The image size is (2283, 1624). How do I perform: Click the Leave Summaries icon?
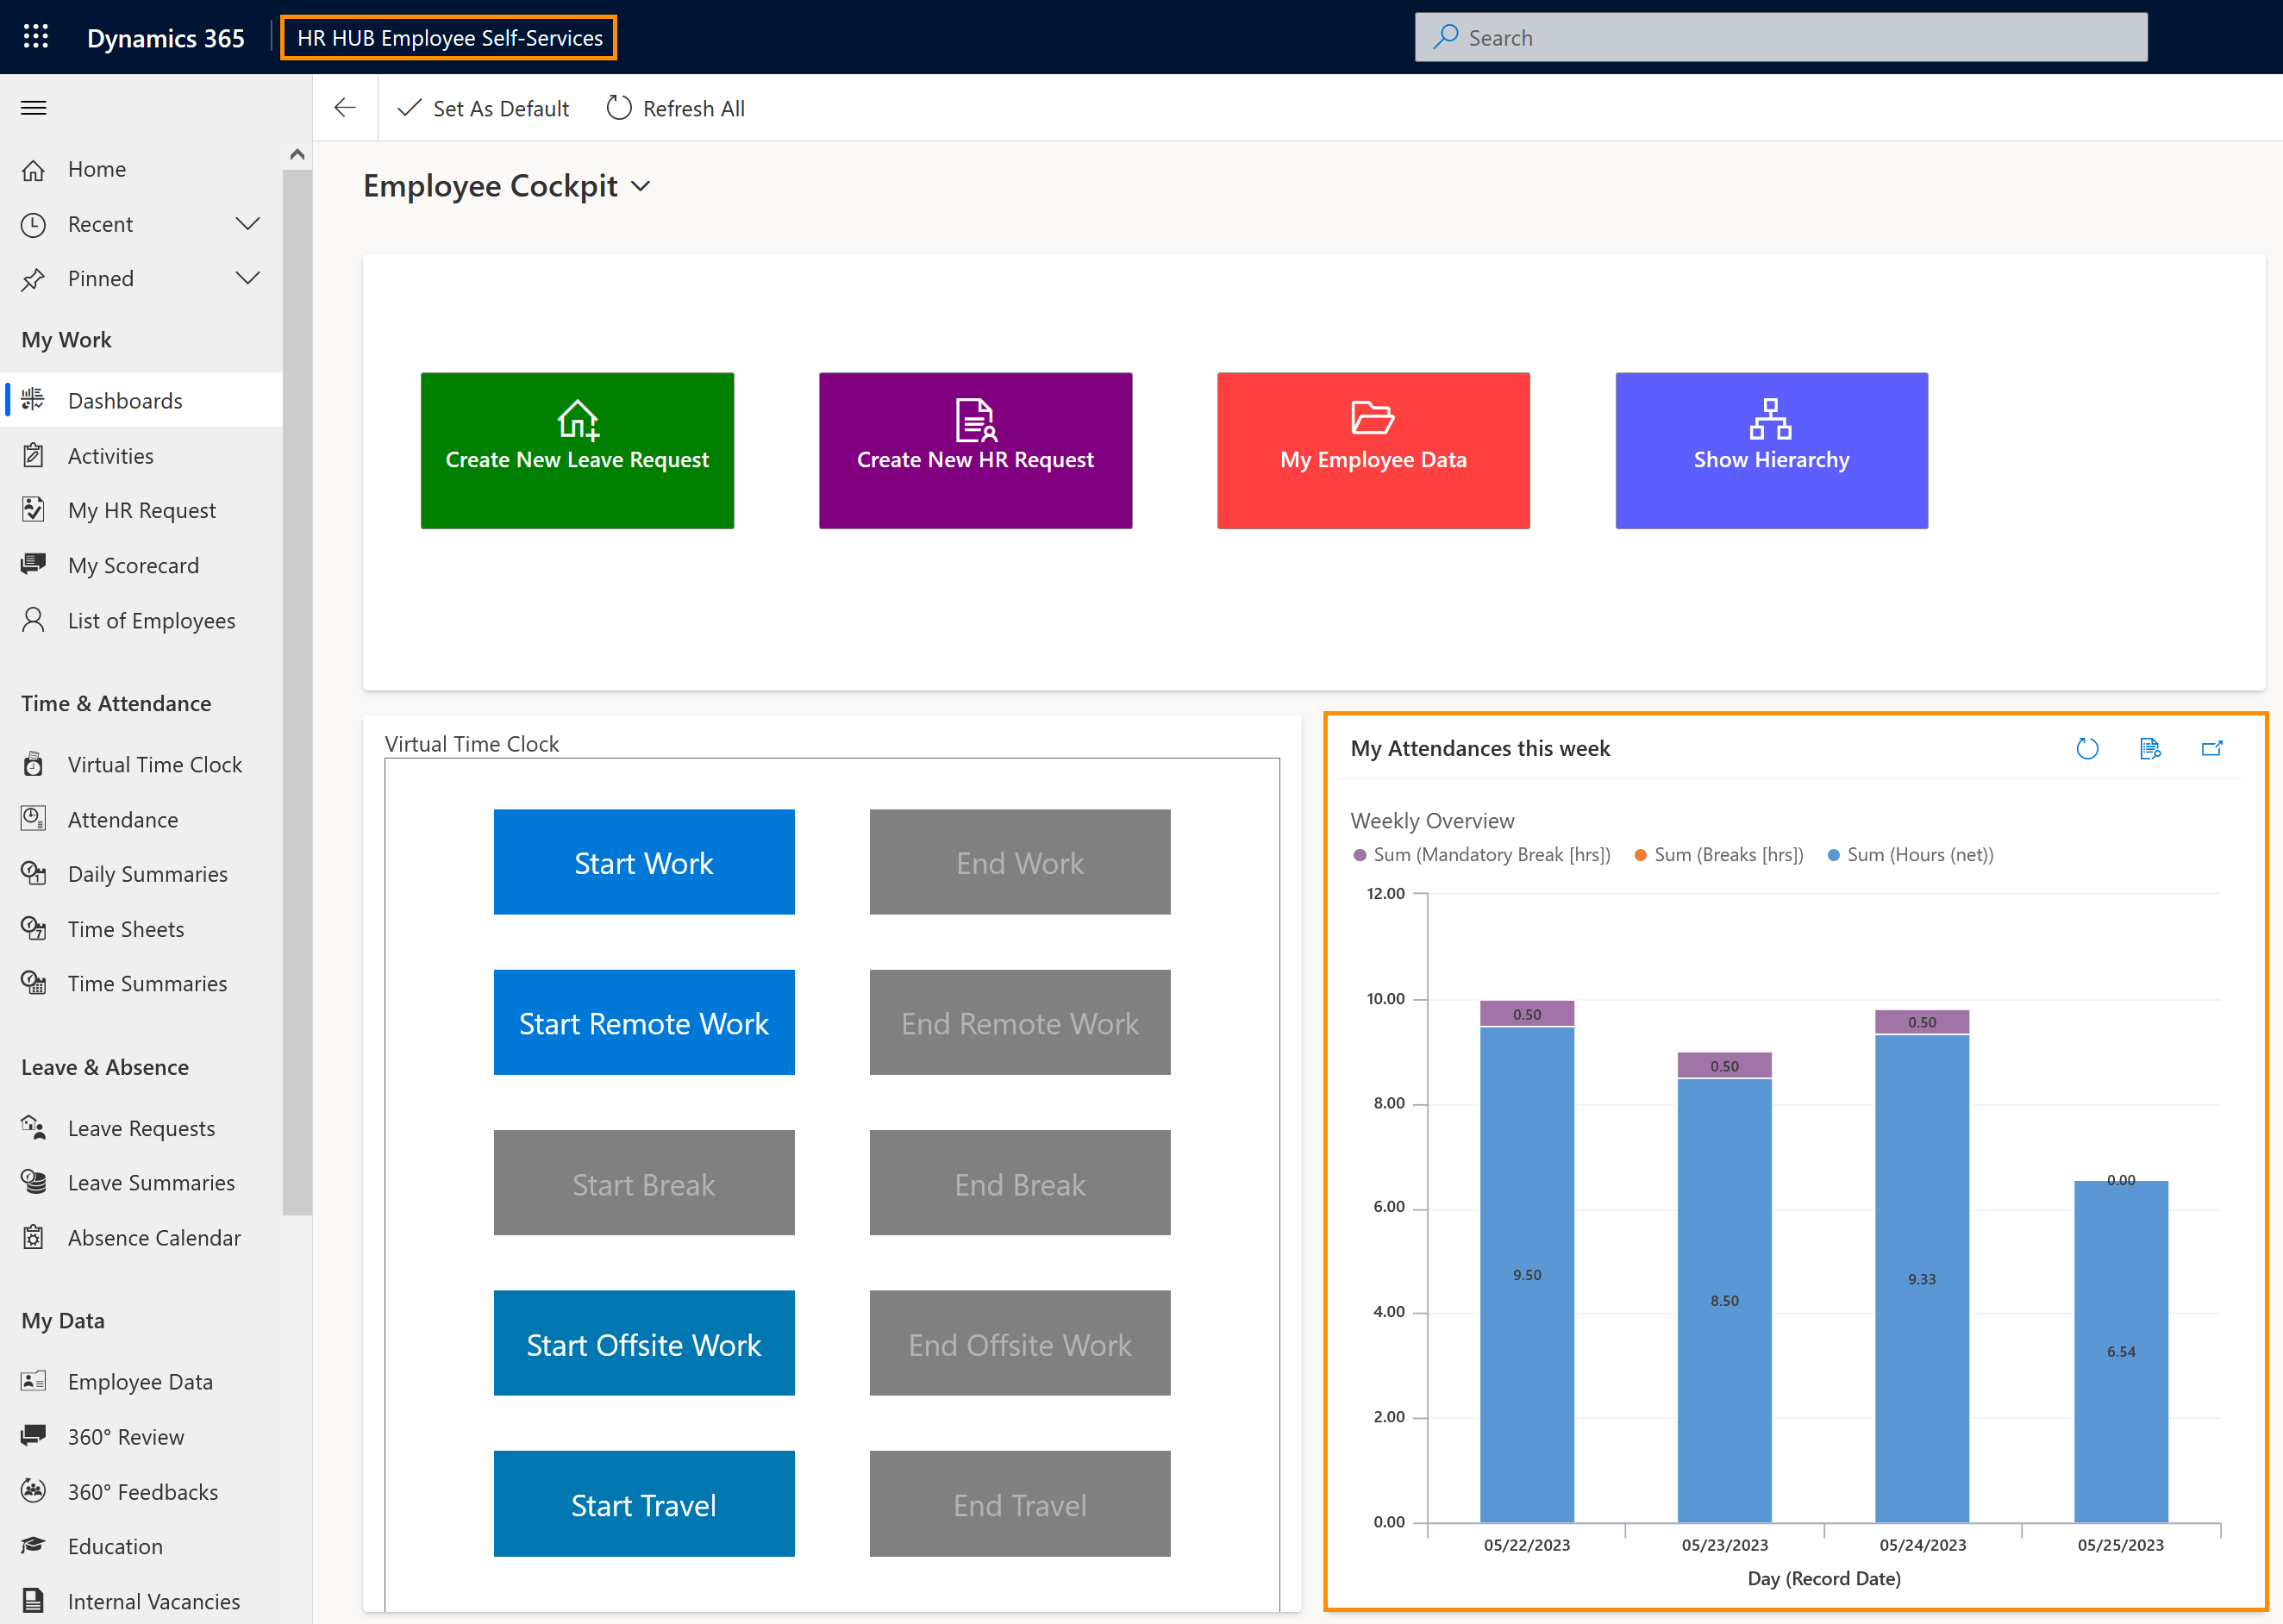[34, 1182]
